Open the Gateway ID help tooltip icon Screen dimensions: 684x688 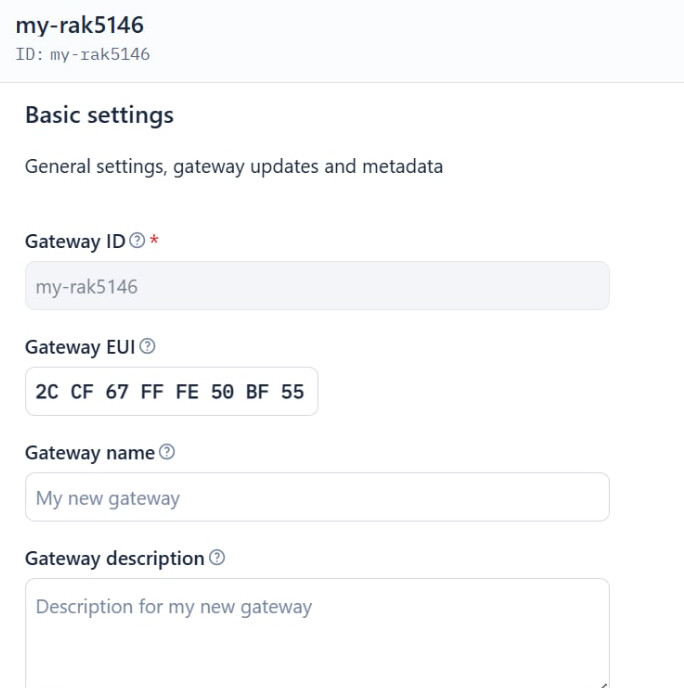[x=137, y=240]
